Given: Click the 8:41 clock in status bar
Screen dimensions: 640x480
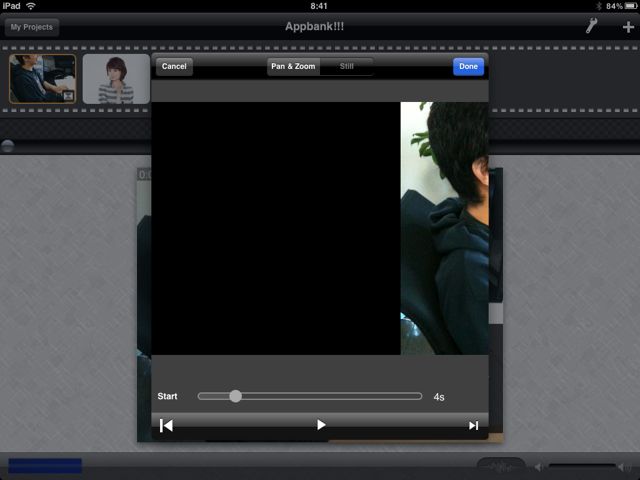Looking at the screenshot, I should [x=319, y=6].
